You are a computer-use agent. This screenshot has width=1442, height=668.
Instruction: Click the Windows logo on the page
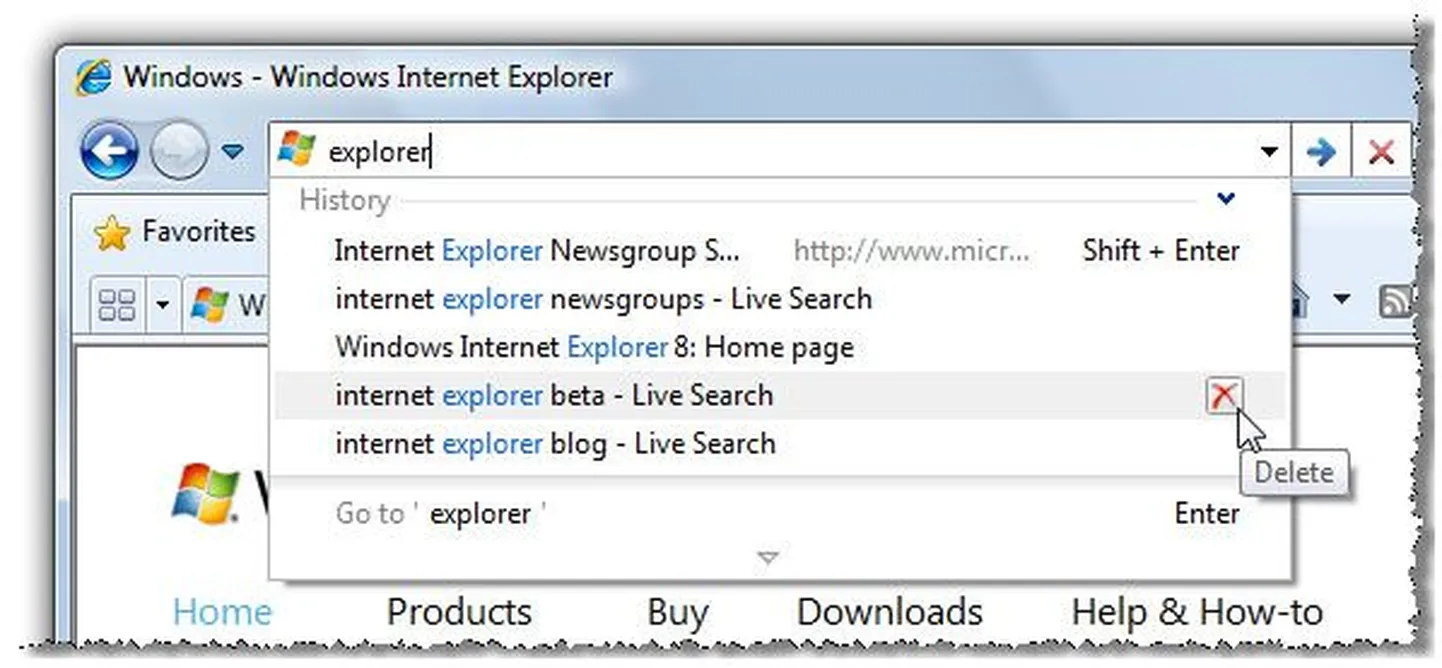[x=206, y=493]
